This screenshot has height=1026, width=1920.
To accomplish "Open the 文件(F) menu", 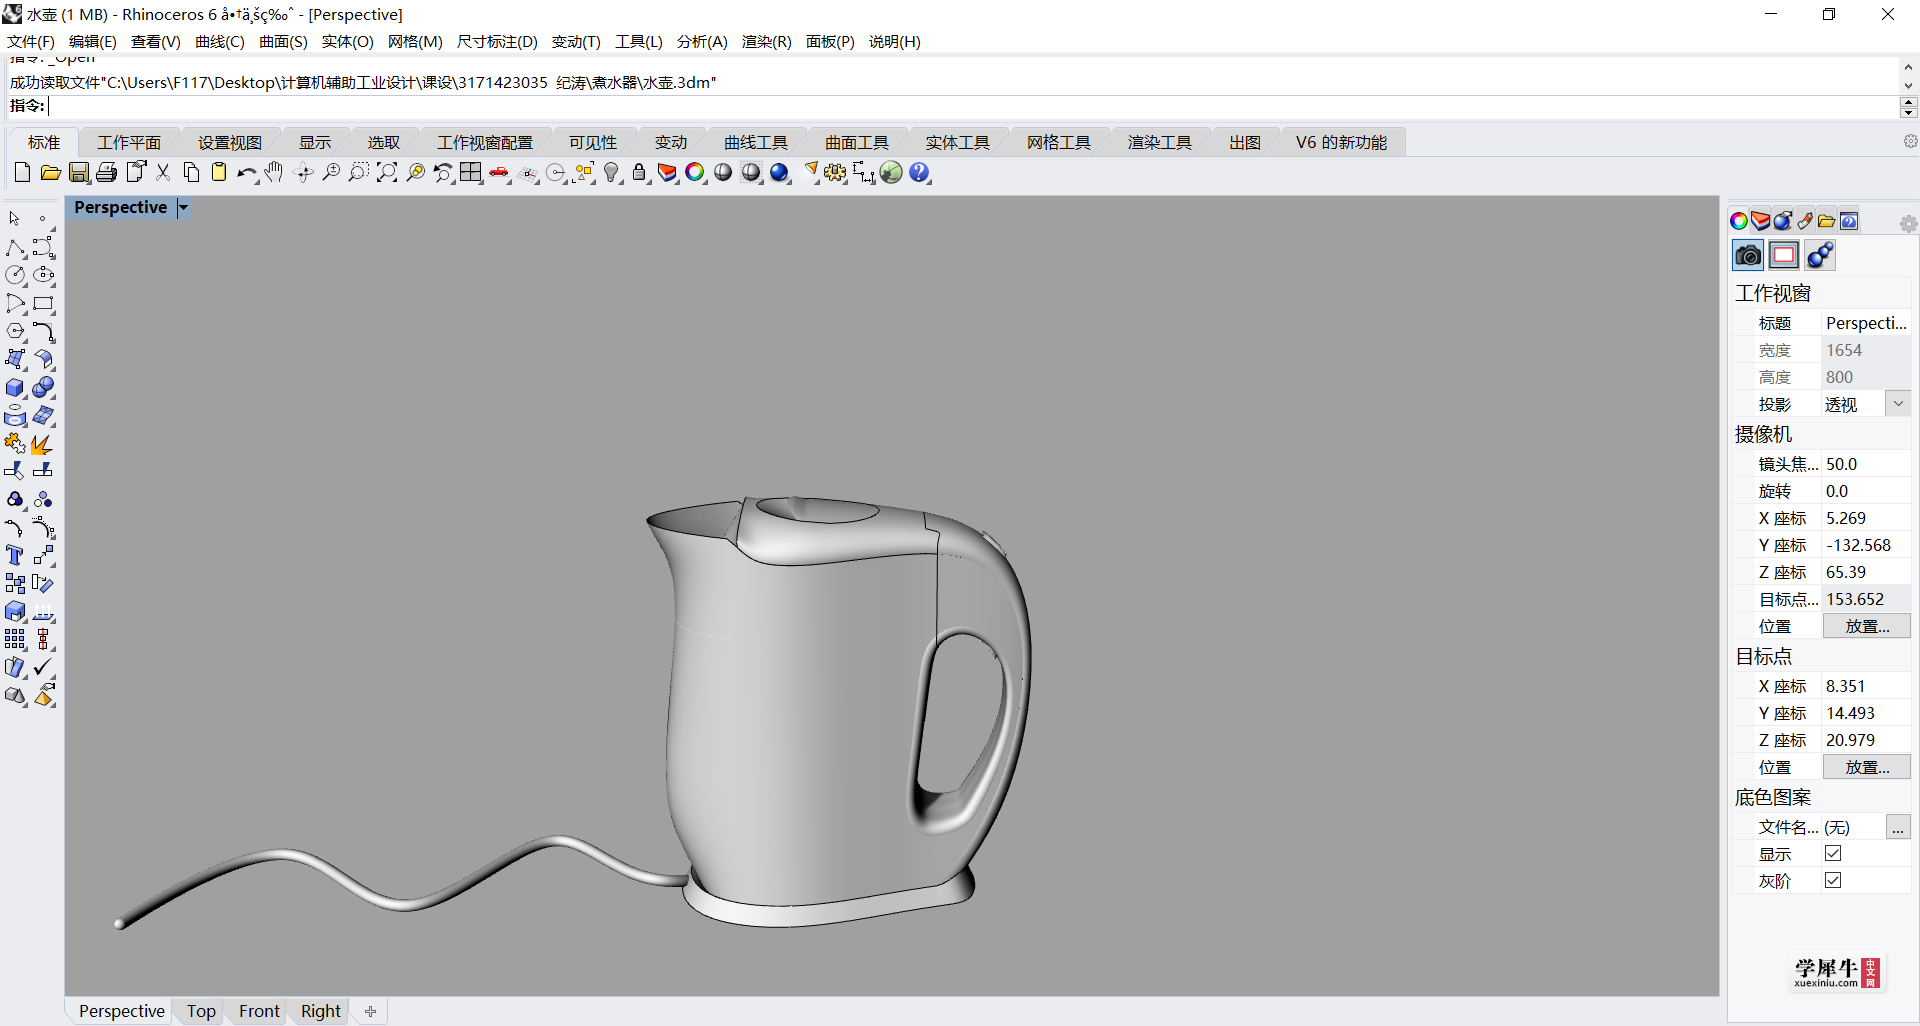I will point(31,41).
